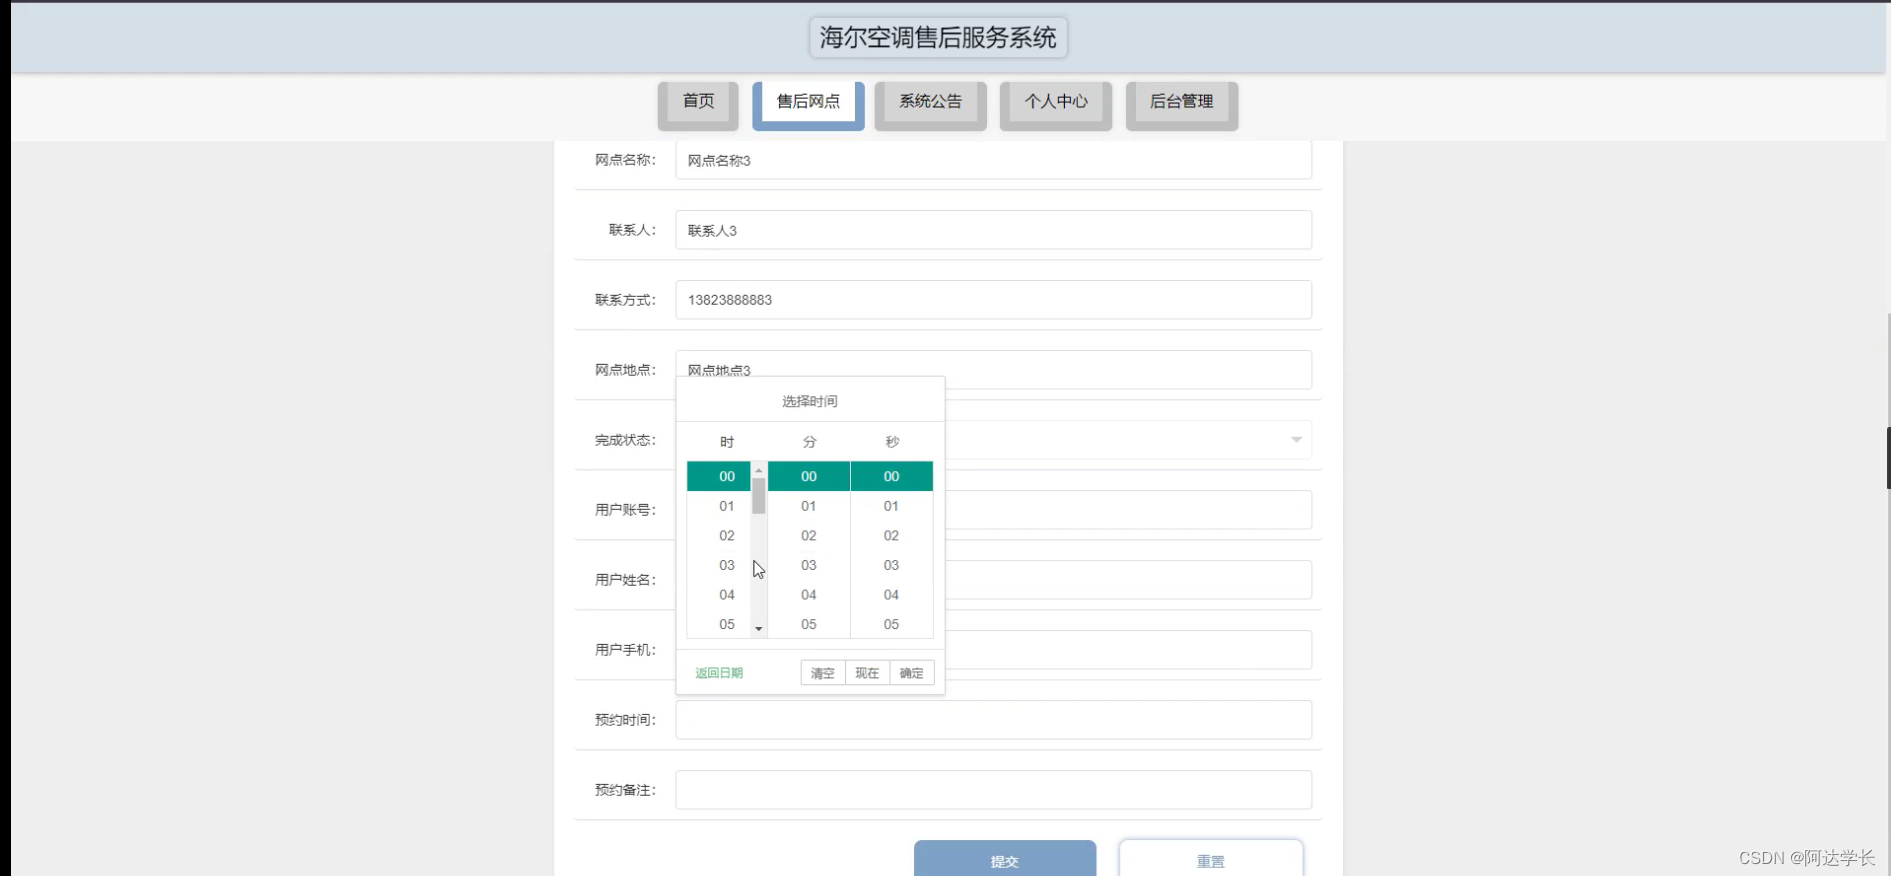The width and height of the screenshot is (1891, 876).
Task: Open the 首页 navigation tab
Action: pos(698,105)
